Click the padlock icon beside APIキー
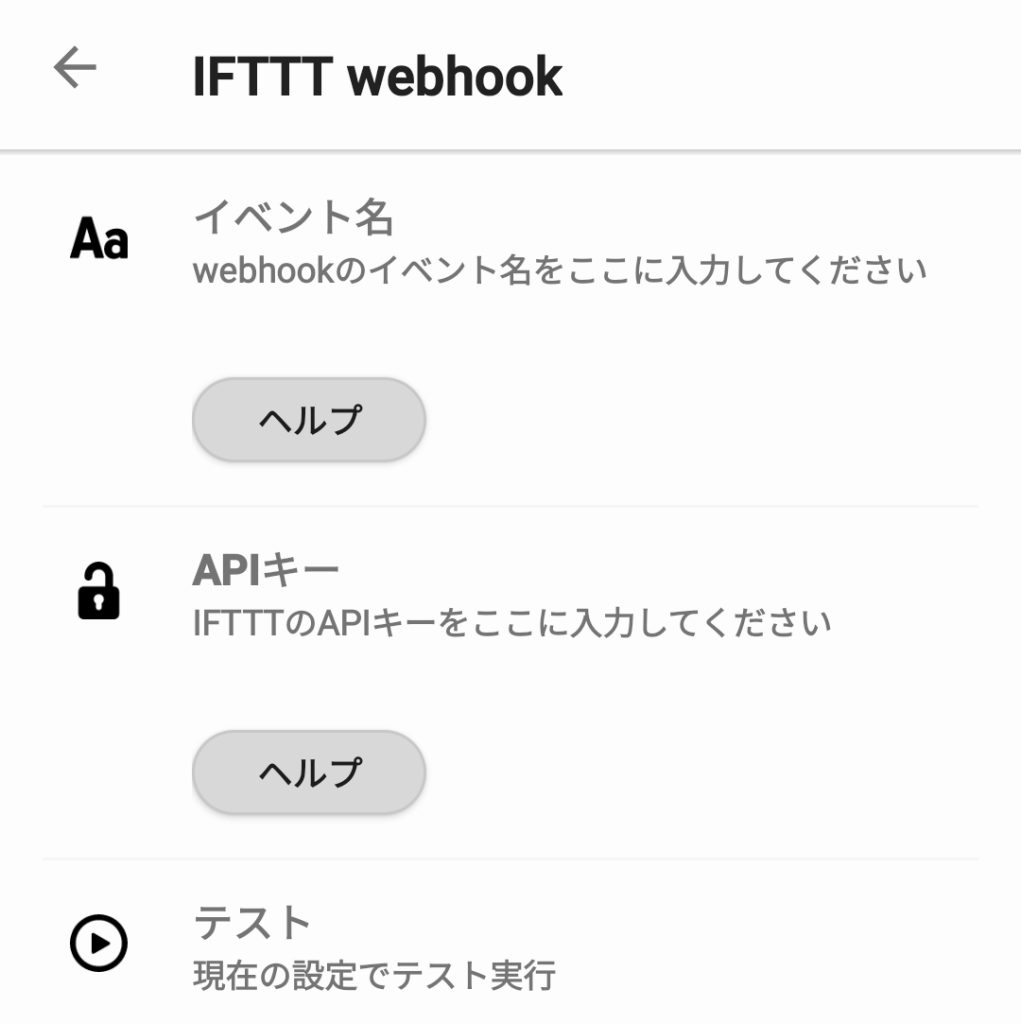The image size is (1021, 1024). (x=98, y=591)
